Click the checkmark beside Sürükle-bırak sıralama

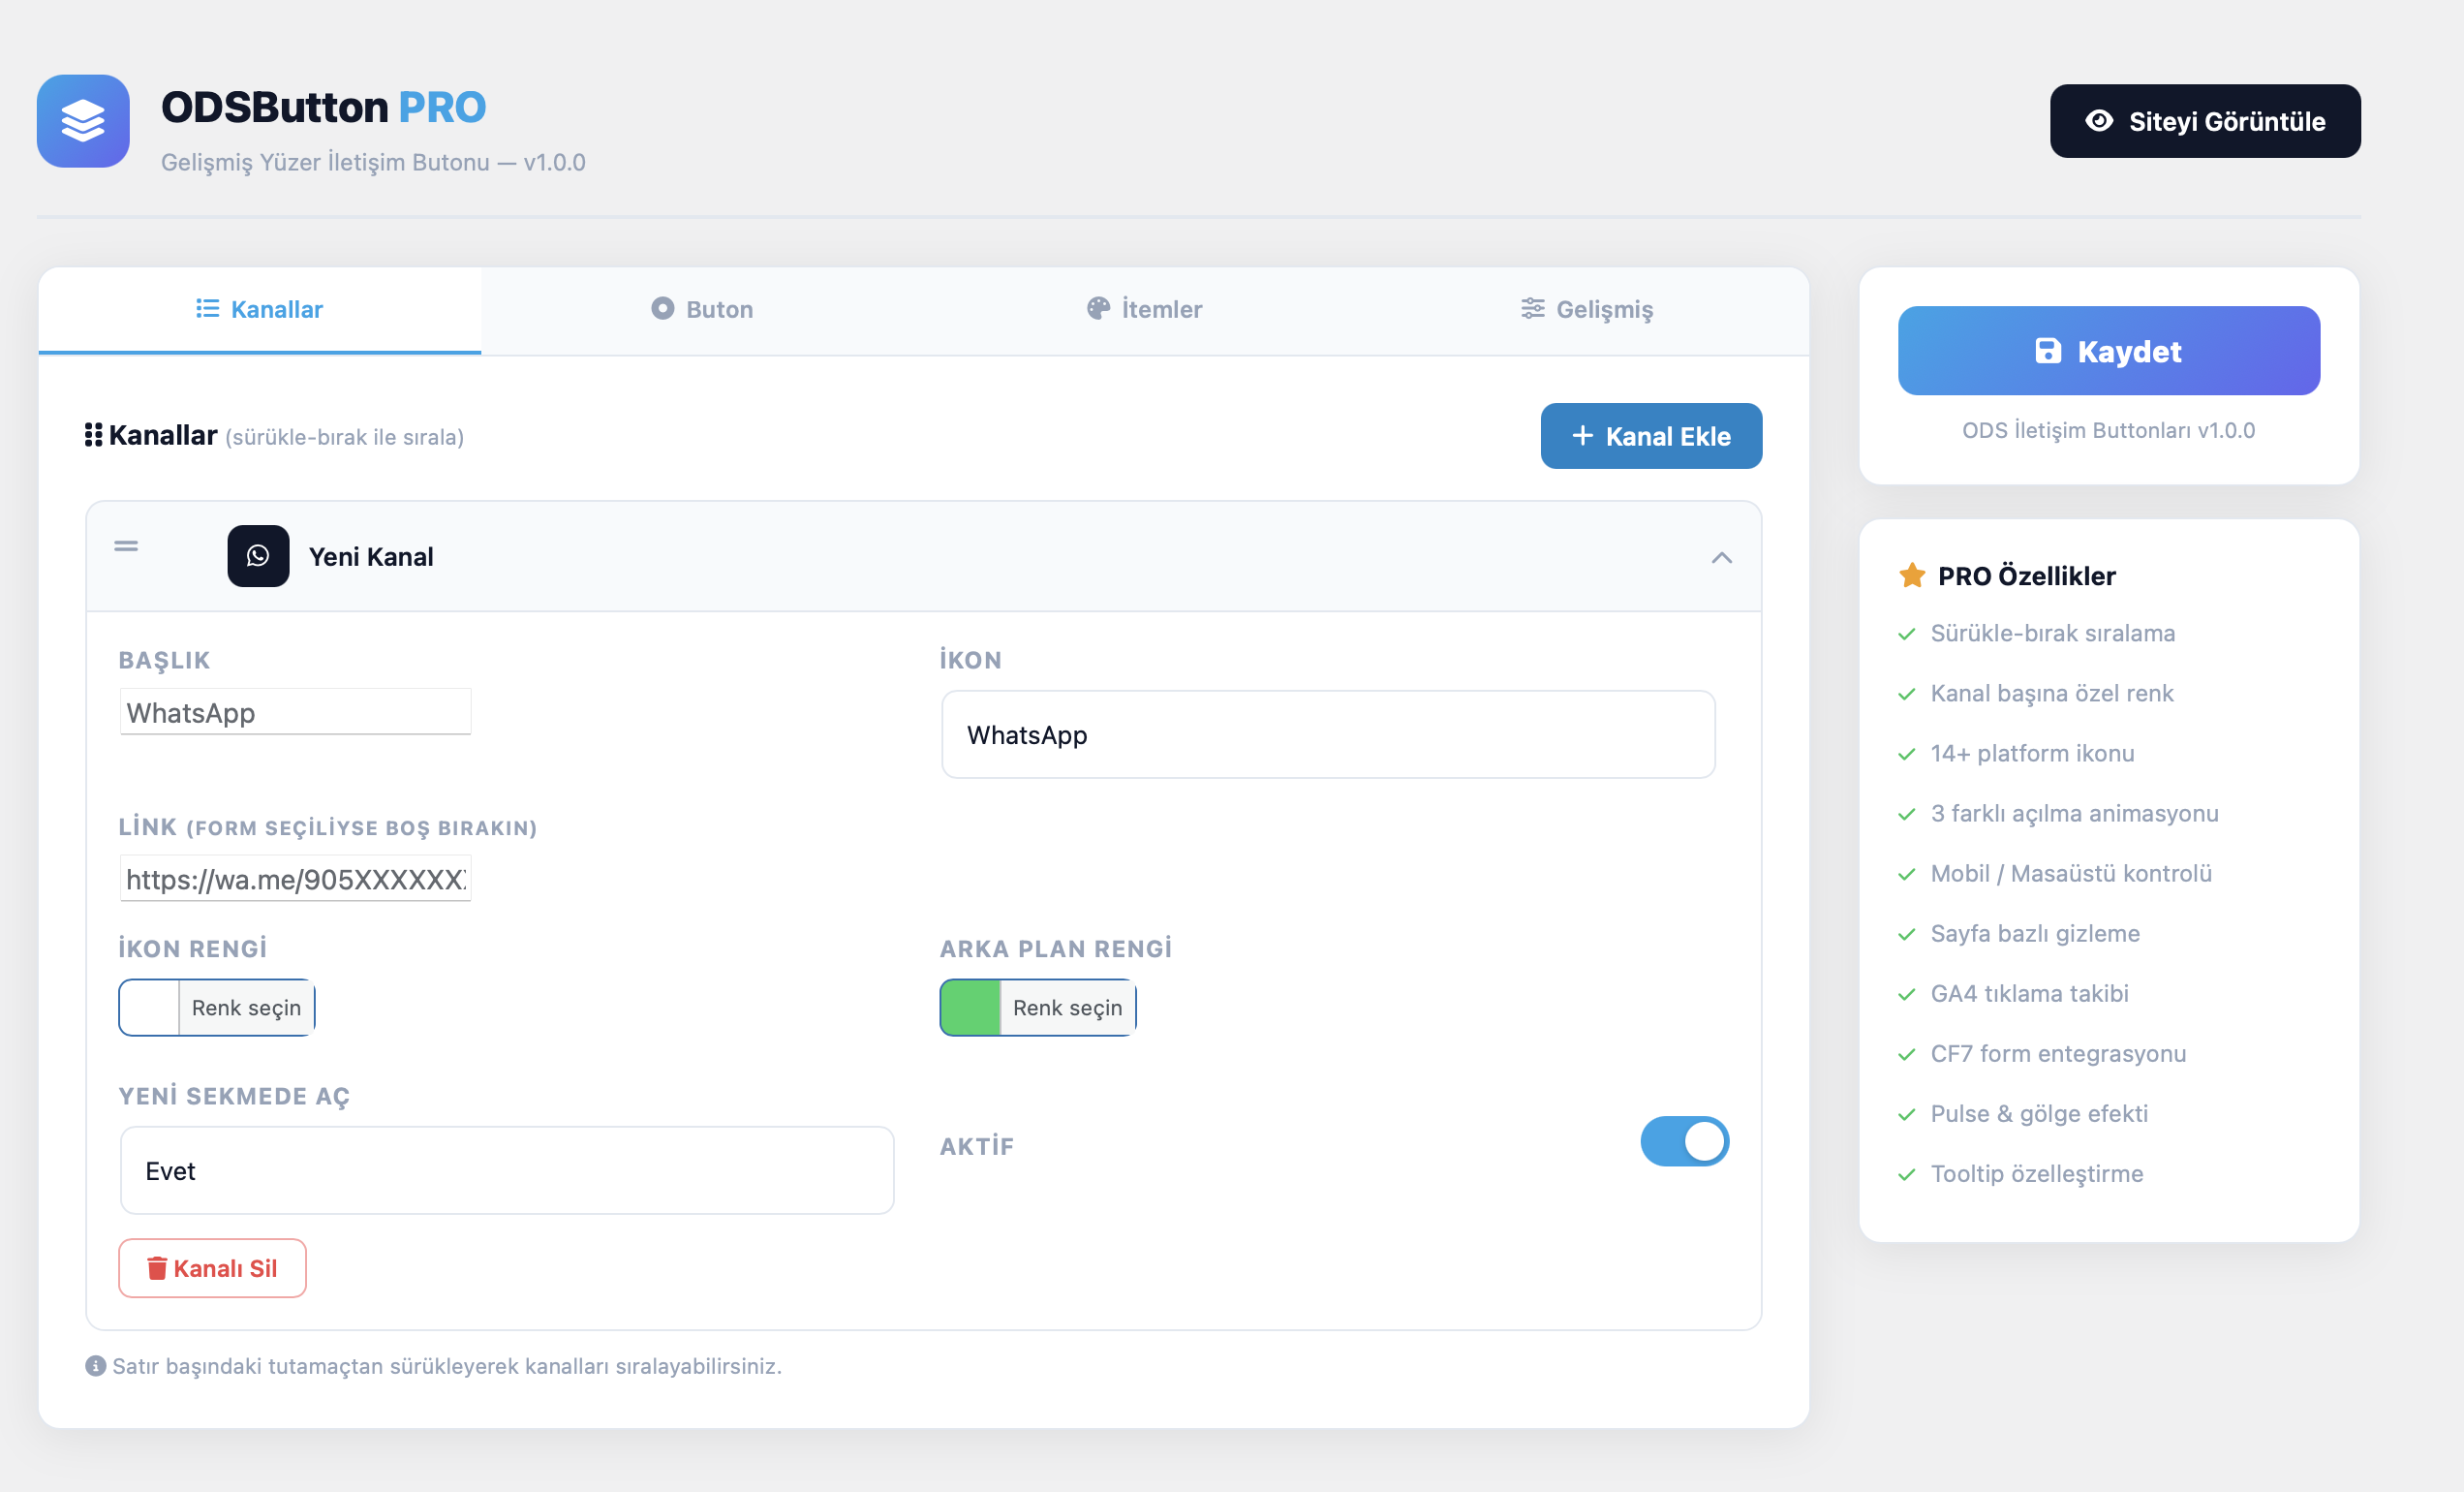coord(1907,634)
